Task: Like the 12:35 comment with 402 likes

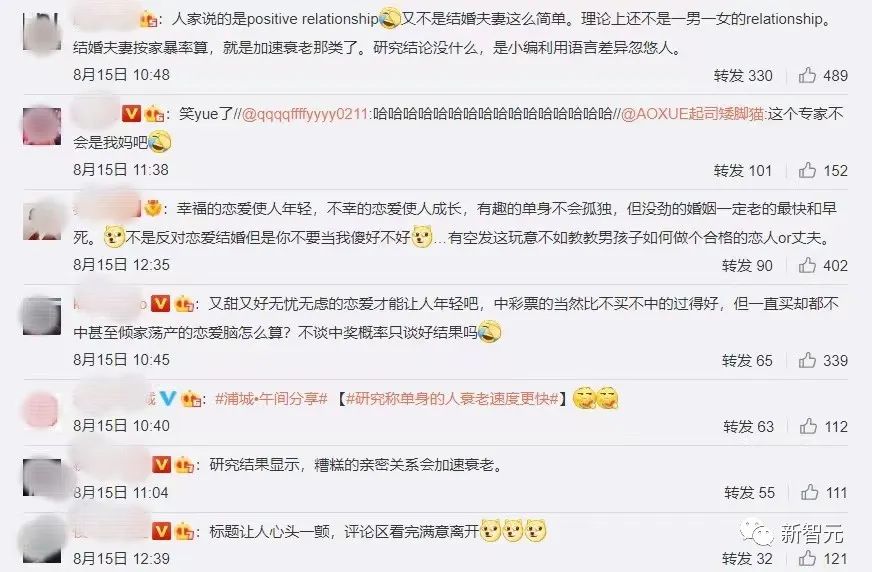Action: 807,265
